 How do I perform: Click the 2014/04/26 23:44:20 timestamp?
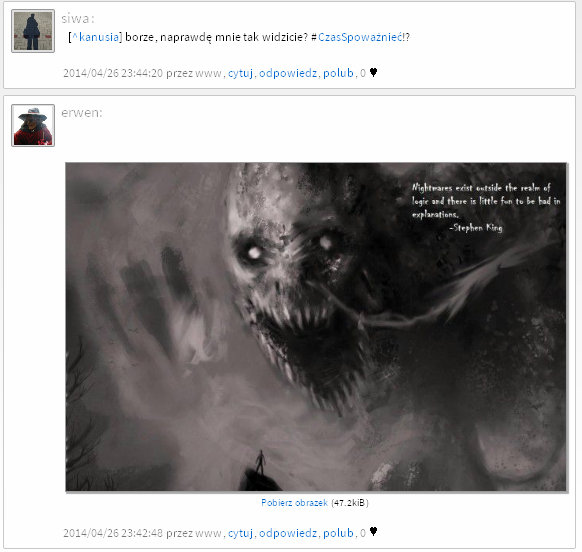tap(113, 73)
